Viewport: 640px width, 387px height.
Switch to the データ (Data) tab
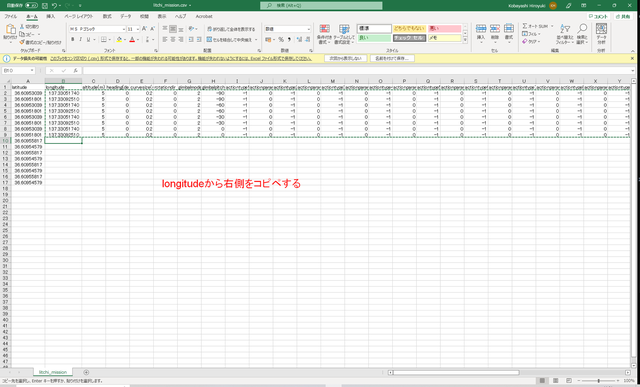point(126,16)
